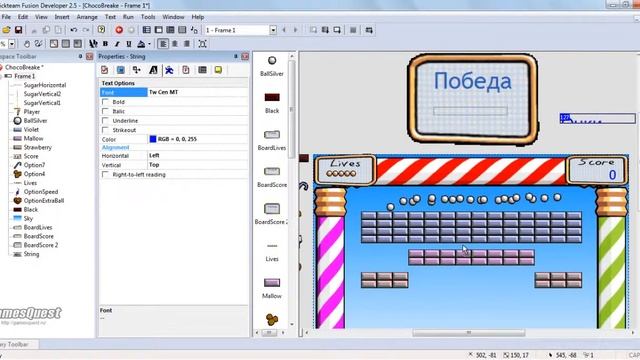The height and width of the screenshot is (360, 640).
Task: Run the application with red button
Action: pyautogui.click(x=119, y=30)
